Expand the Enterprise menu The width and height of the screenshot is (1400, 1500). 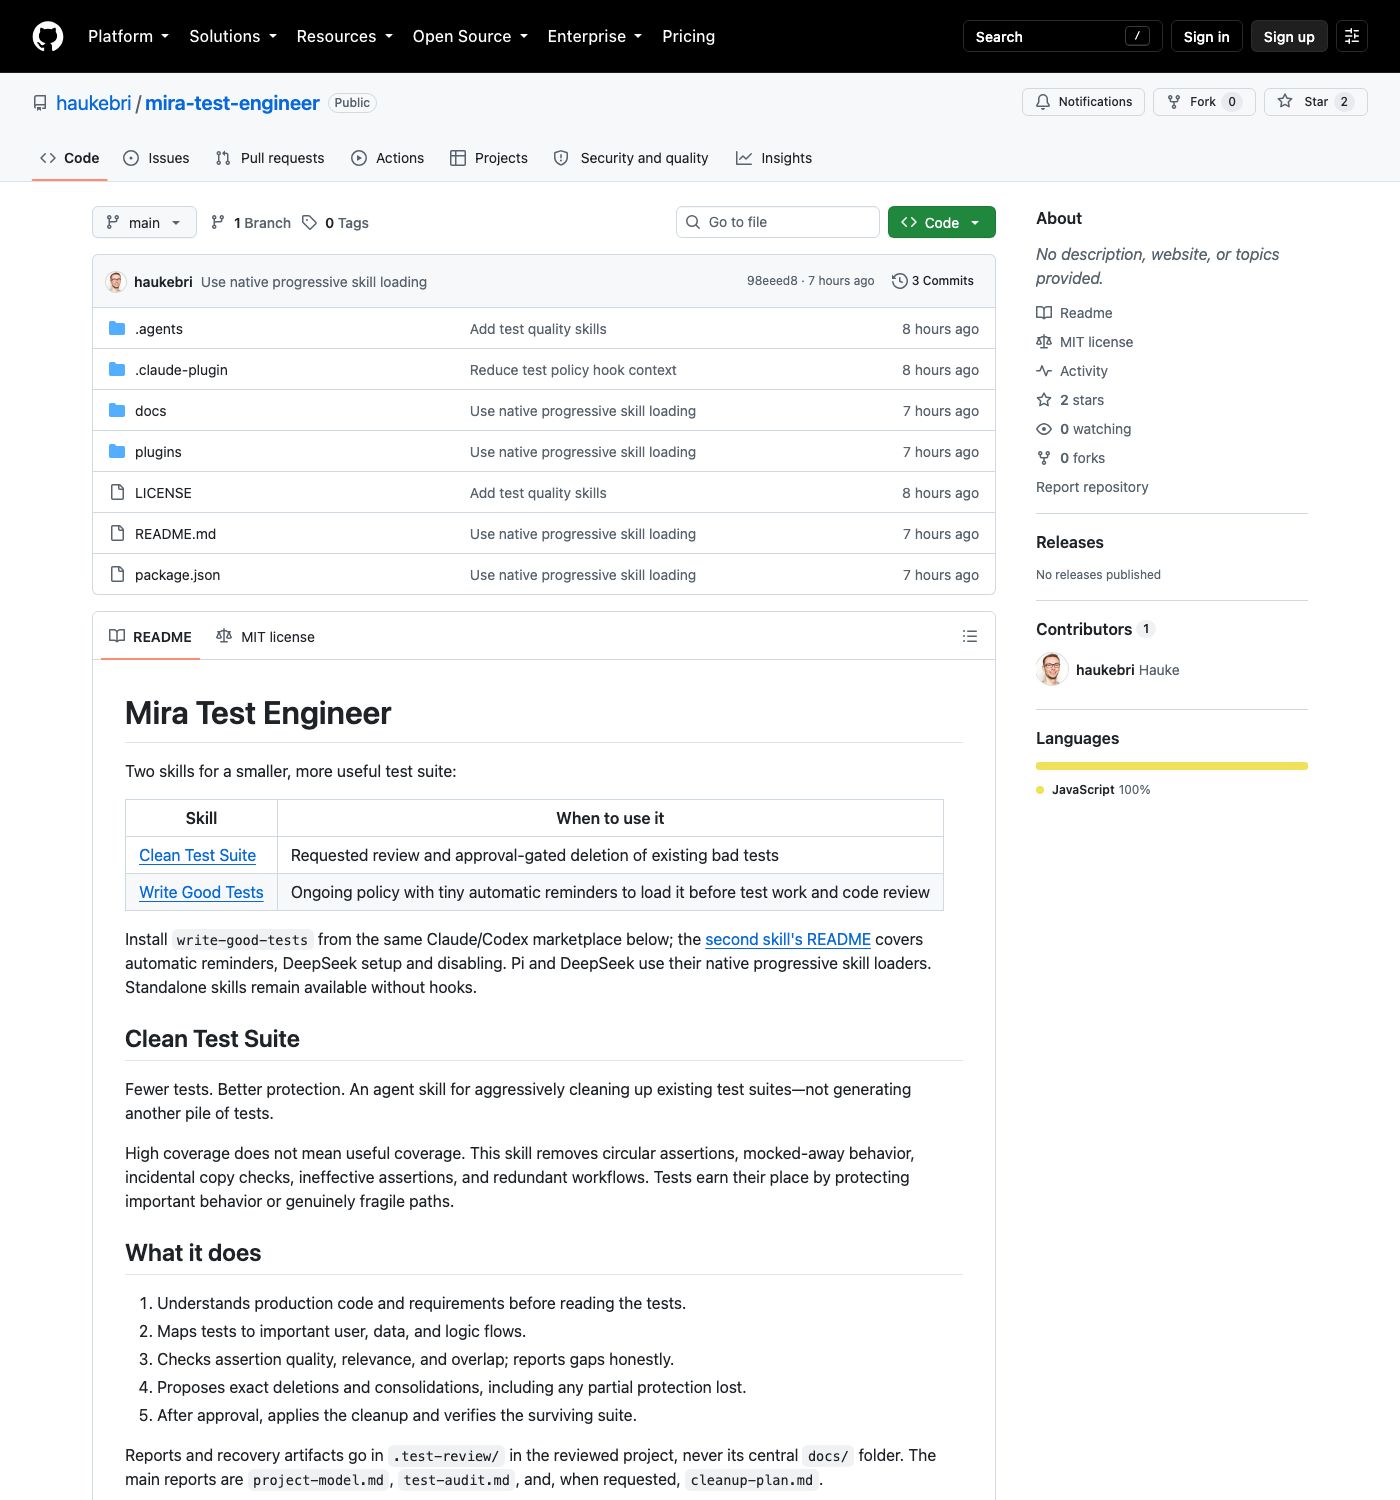tap(595, 37)
